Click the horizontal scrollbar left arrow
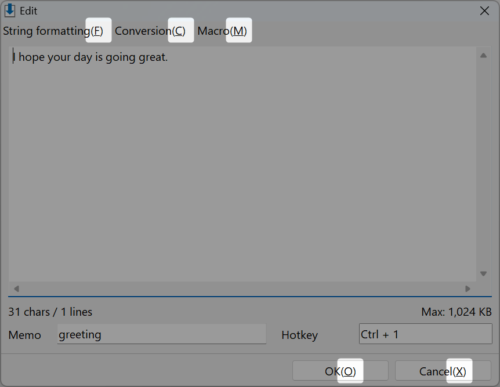Image resolution: width=500 pixels, height=387 pixels. click(x=16, y=289)
